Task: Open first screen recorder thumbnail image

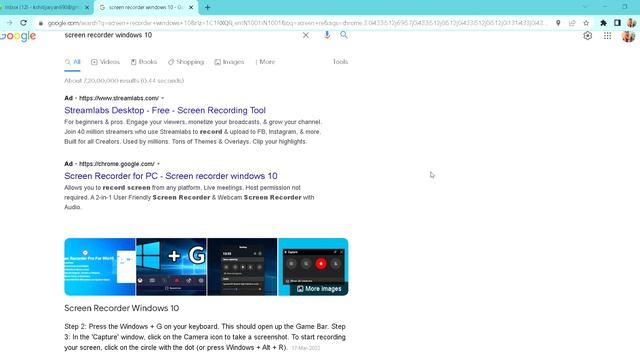Action: point(100,267)
